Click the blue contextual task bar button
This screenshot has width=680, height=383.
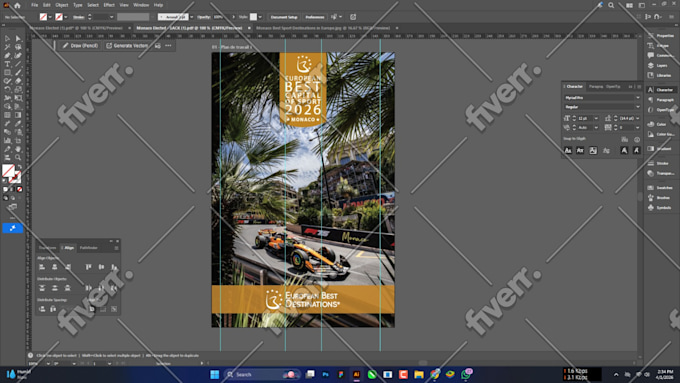(x=13, y=228)
